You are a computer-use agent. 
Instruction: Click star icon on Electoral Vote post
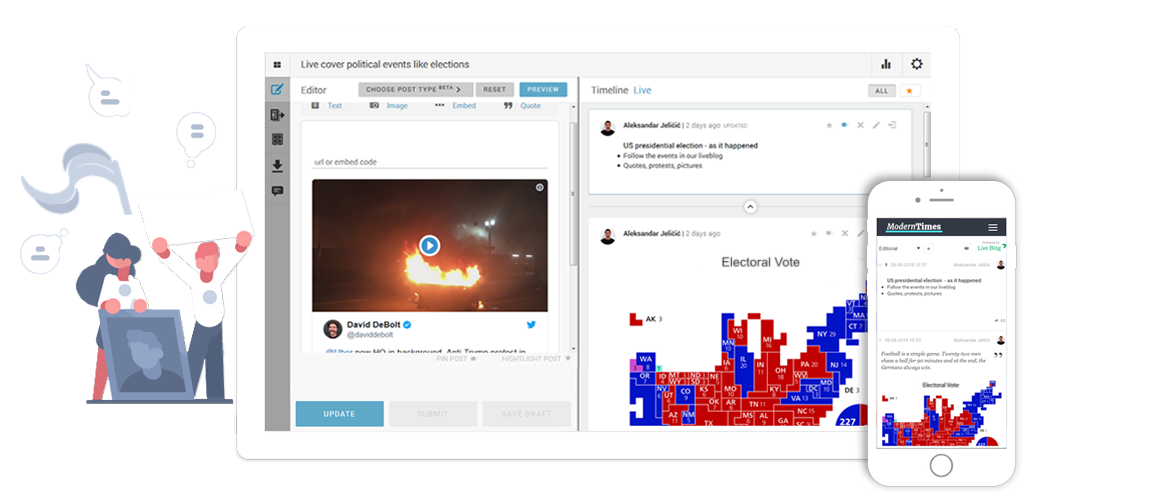[813, 233]
